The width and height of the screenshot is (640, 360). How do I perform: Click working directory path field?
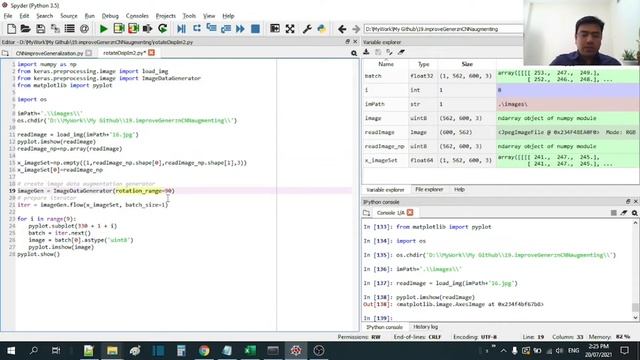click(x=443, y=29)
